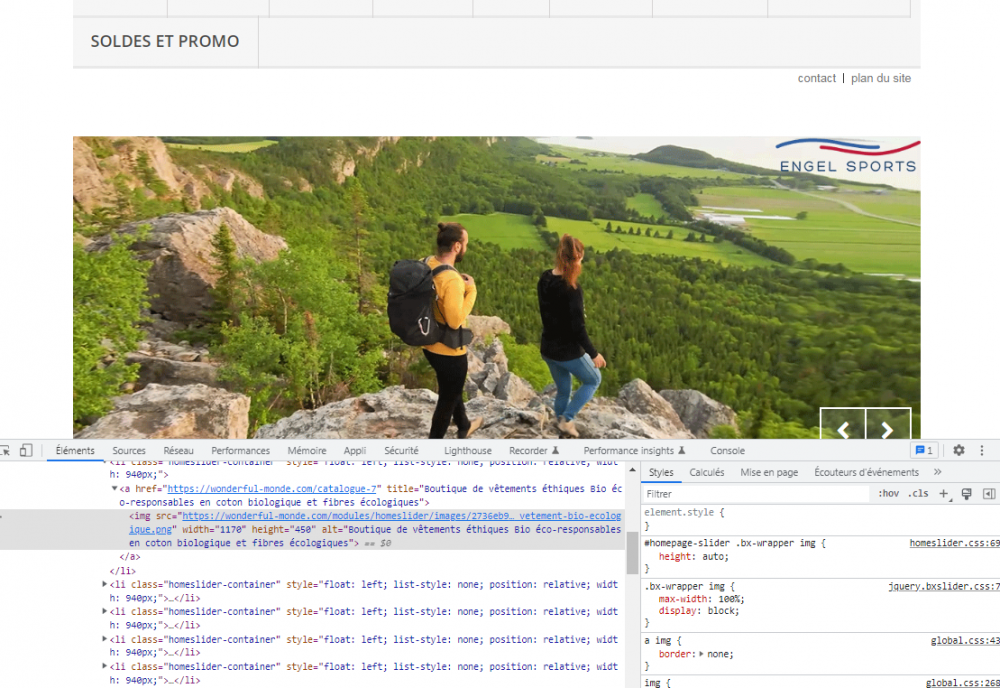This screenshot has height=688, width=1000.
Task: Open the DevTools three-dot menu
Action: pos(982,450)
